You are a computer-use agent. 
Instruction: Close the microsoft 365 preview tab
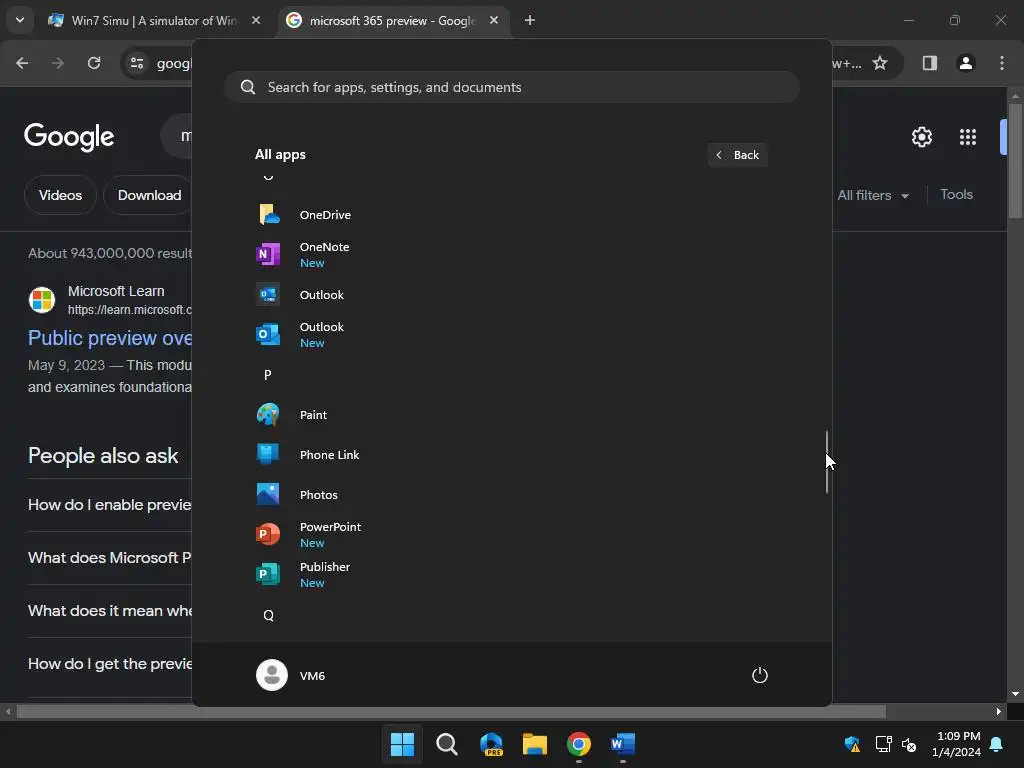pyautogui.click(x=494, y=21)
